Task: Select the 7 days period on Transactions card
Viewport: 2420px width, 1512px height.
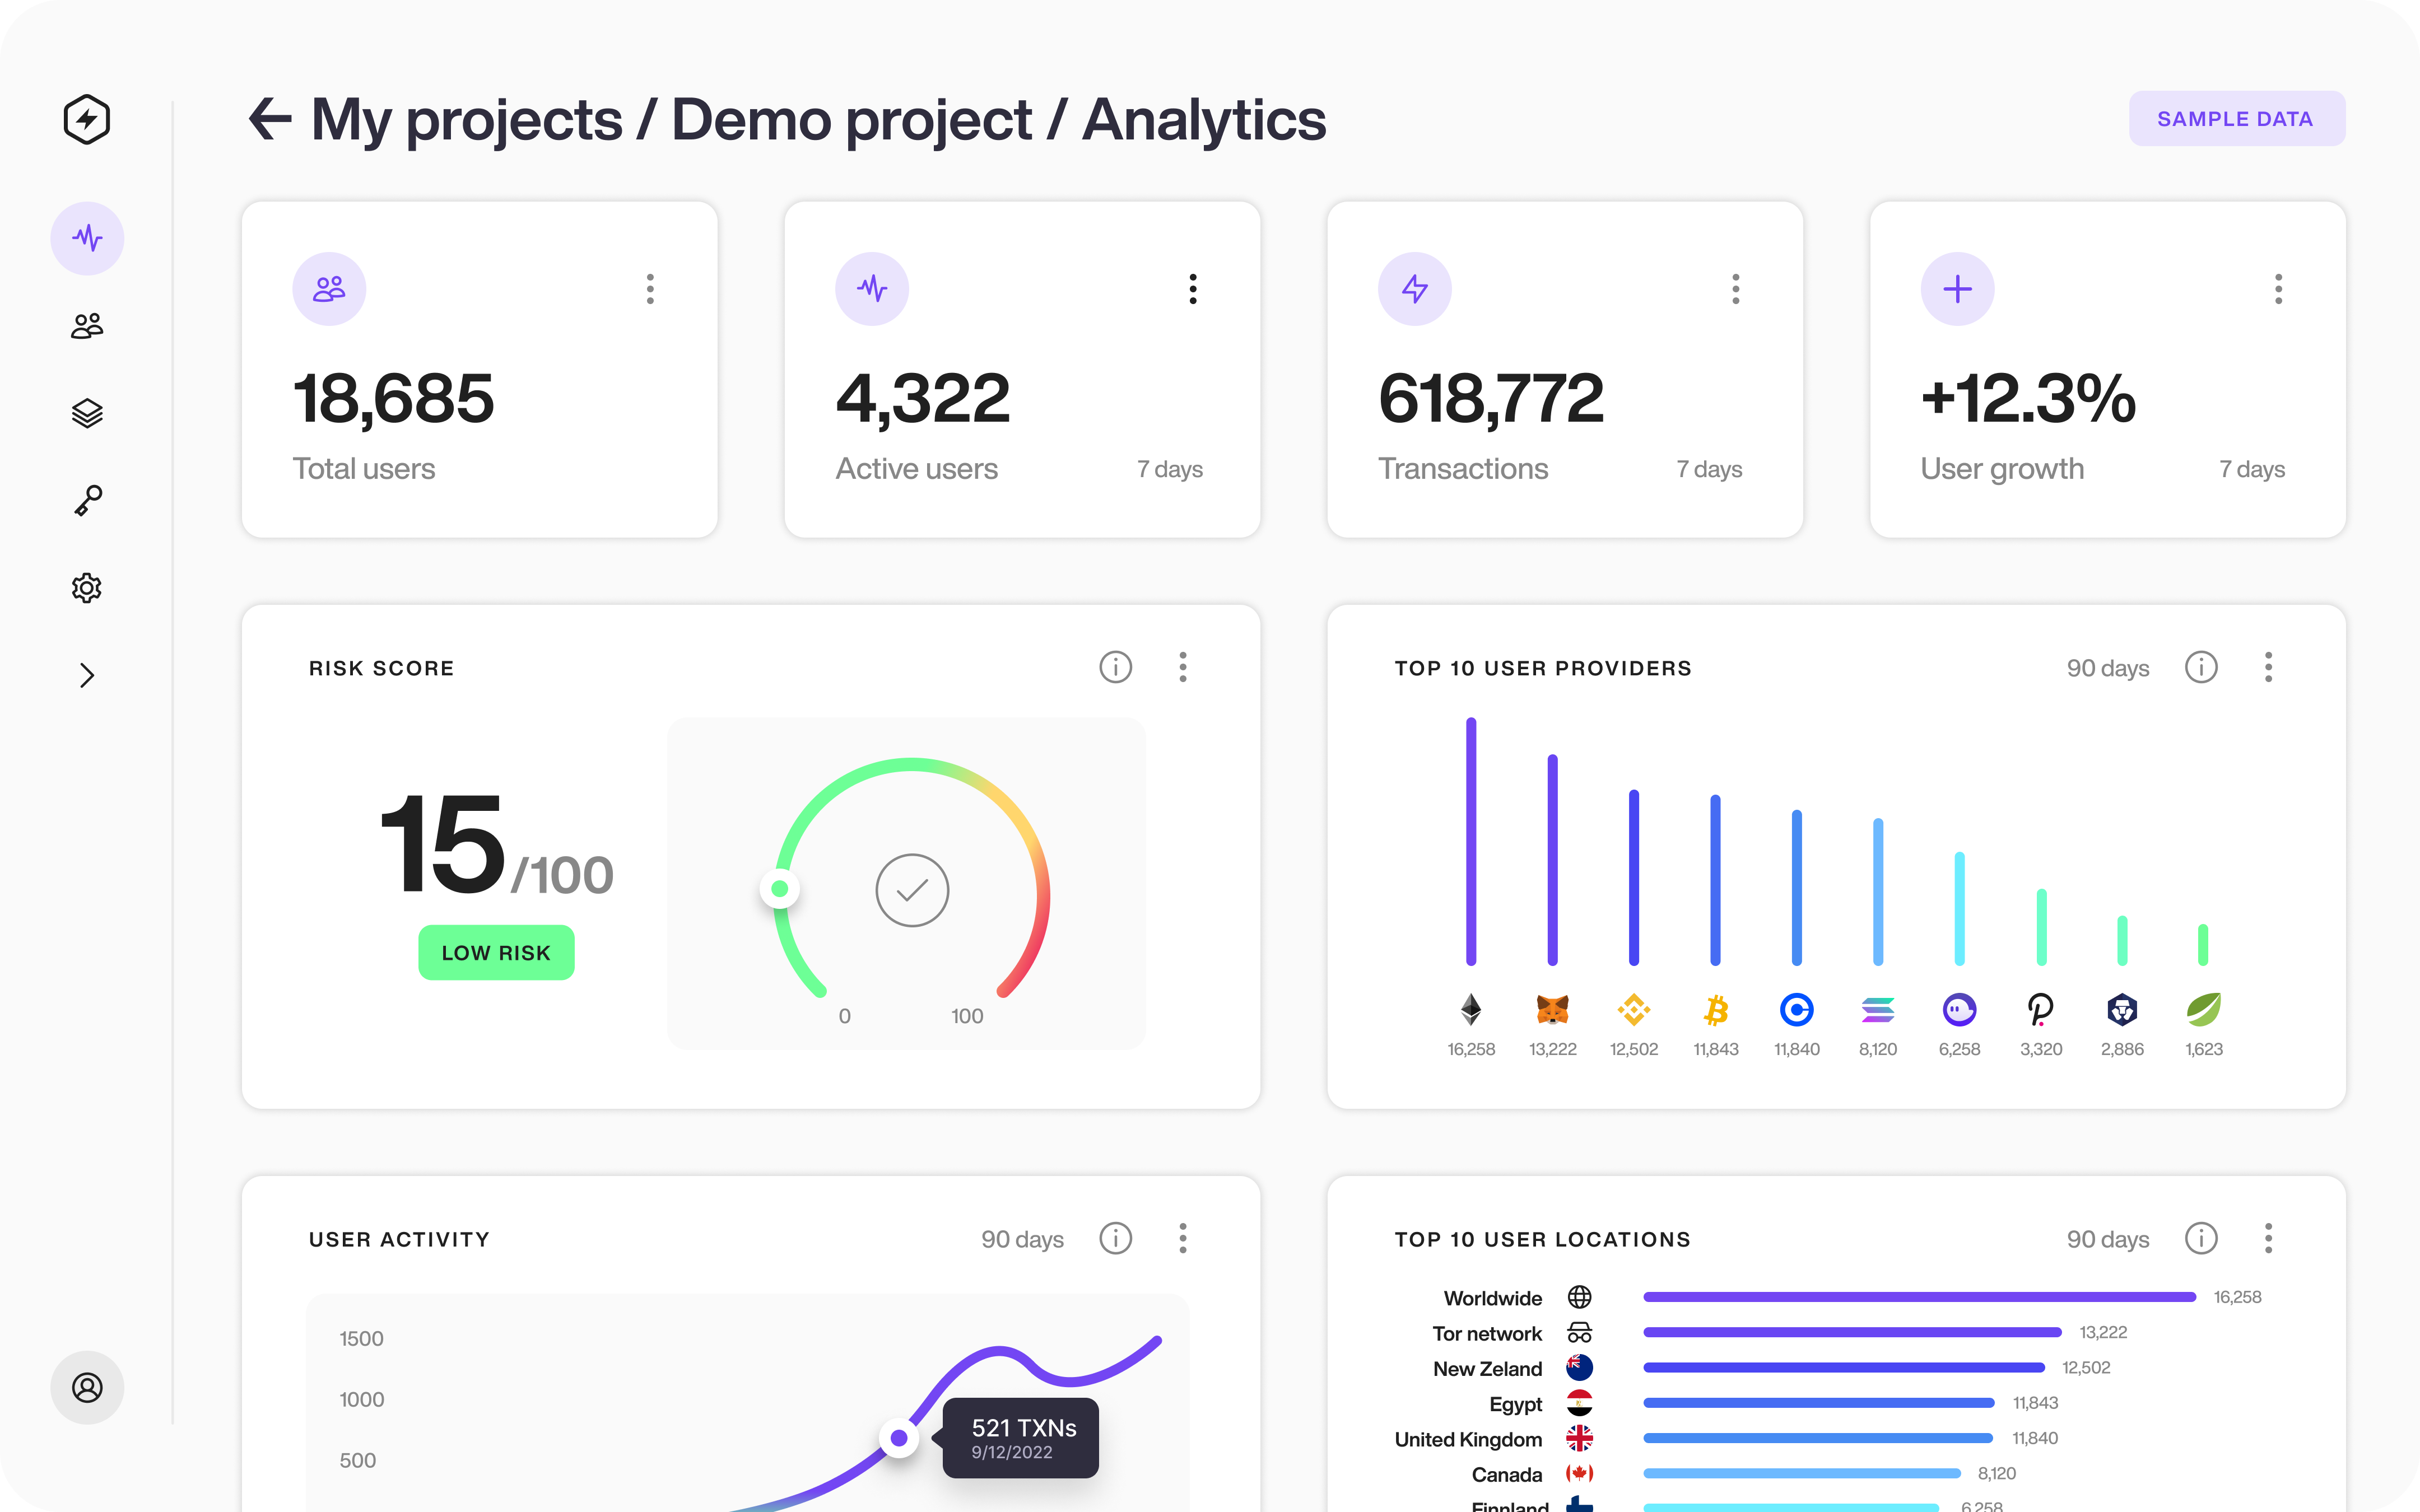Action: (1710, 468)
